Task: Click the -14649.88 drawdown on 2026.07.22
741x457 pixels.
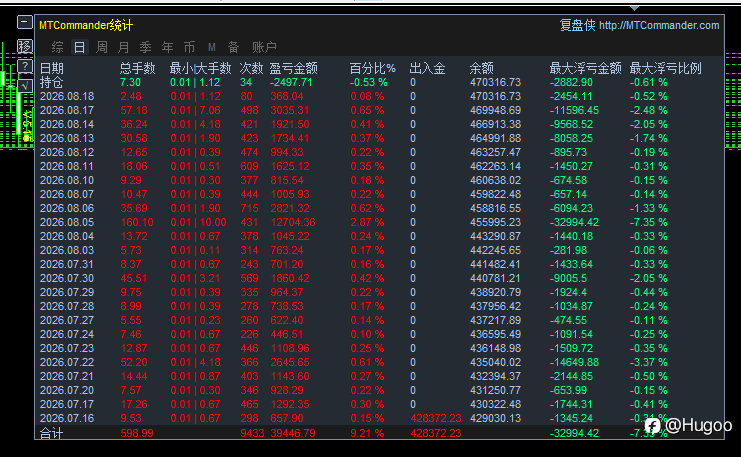Action: (574, 362)
